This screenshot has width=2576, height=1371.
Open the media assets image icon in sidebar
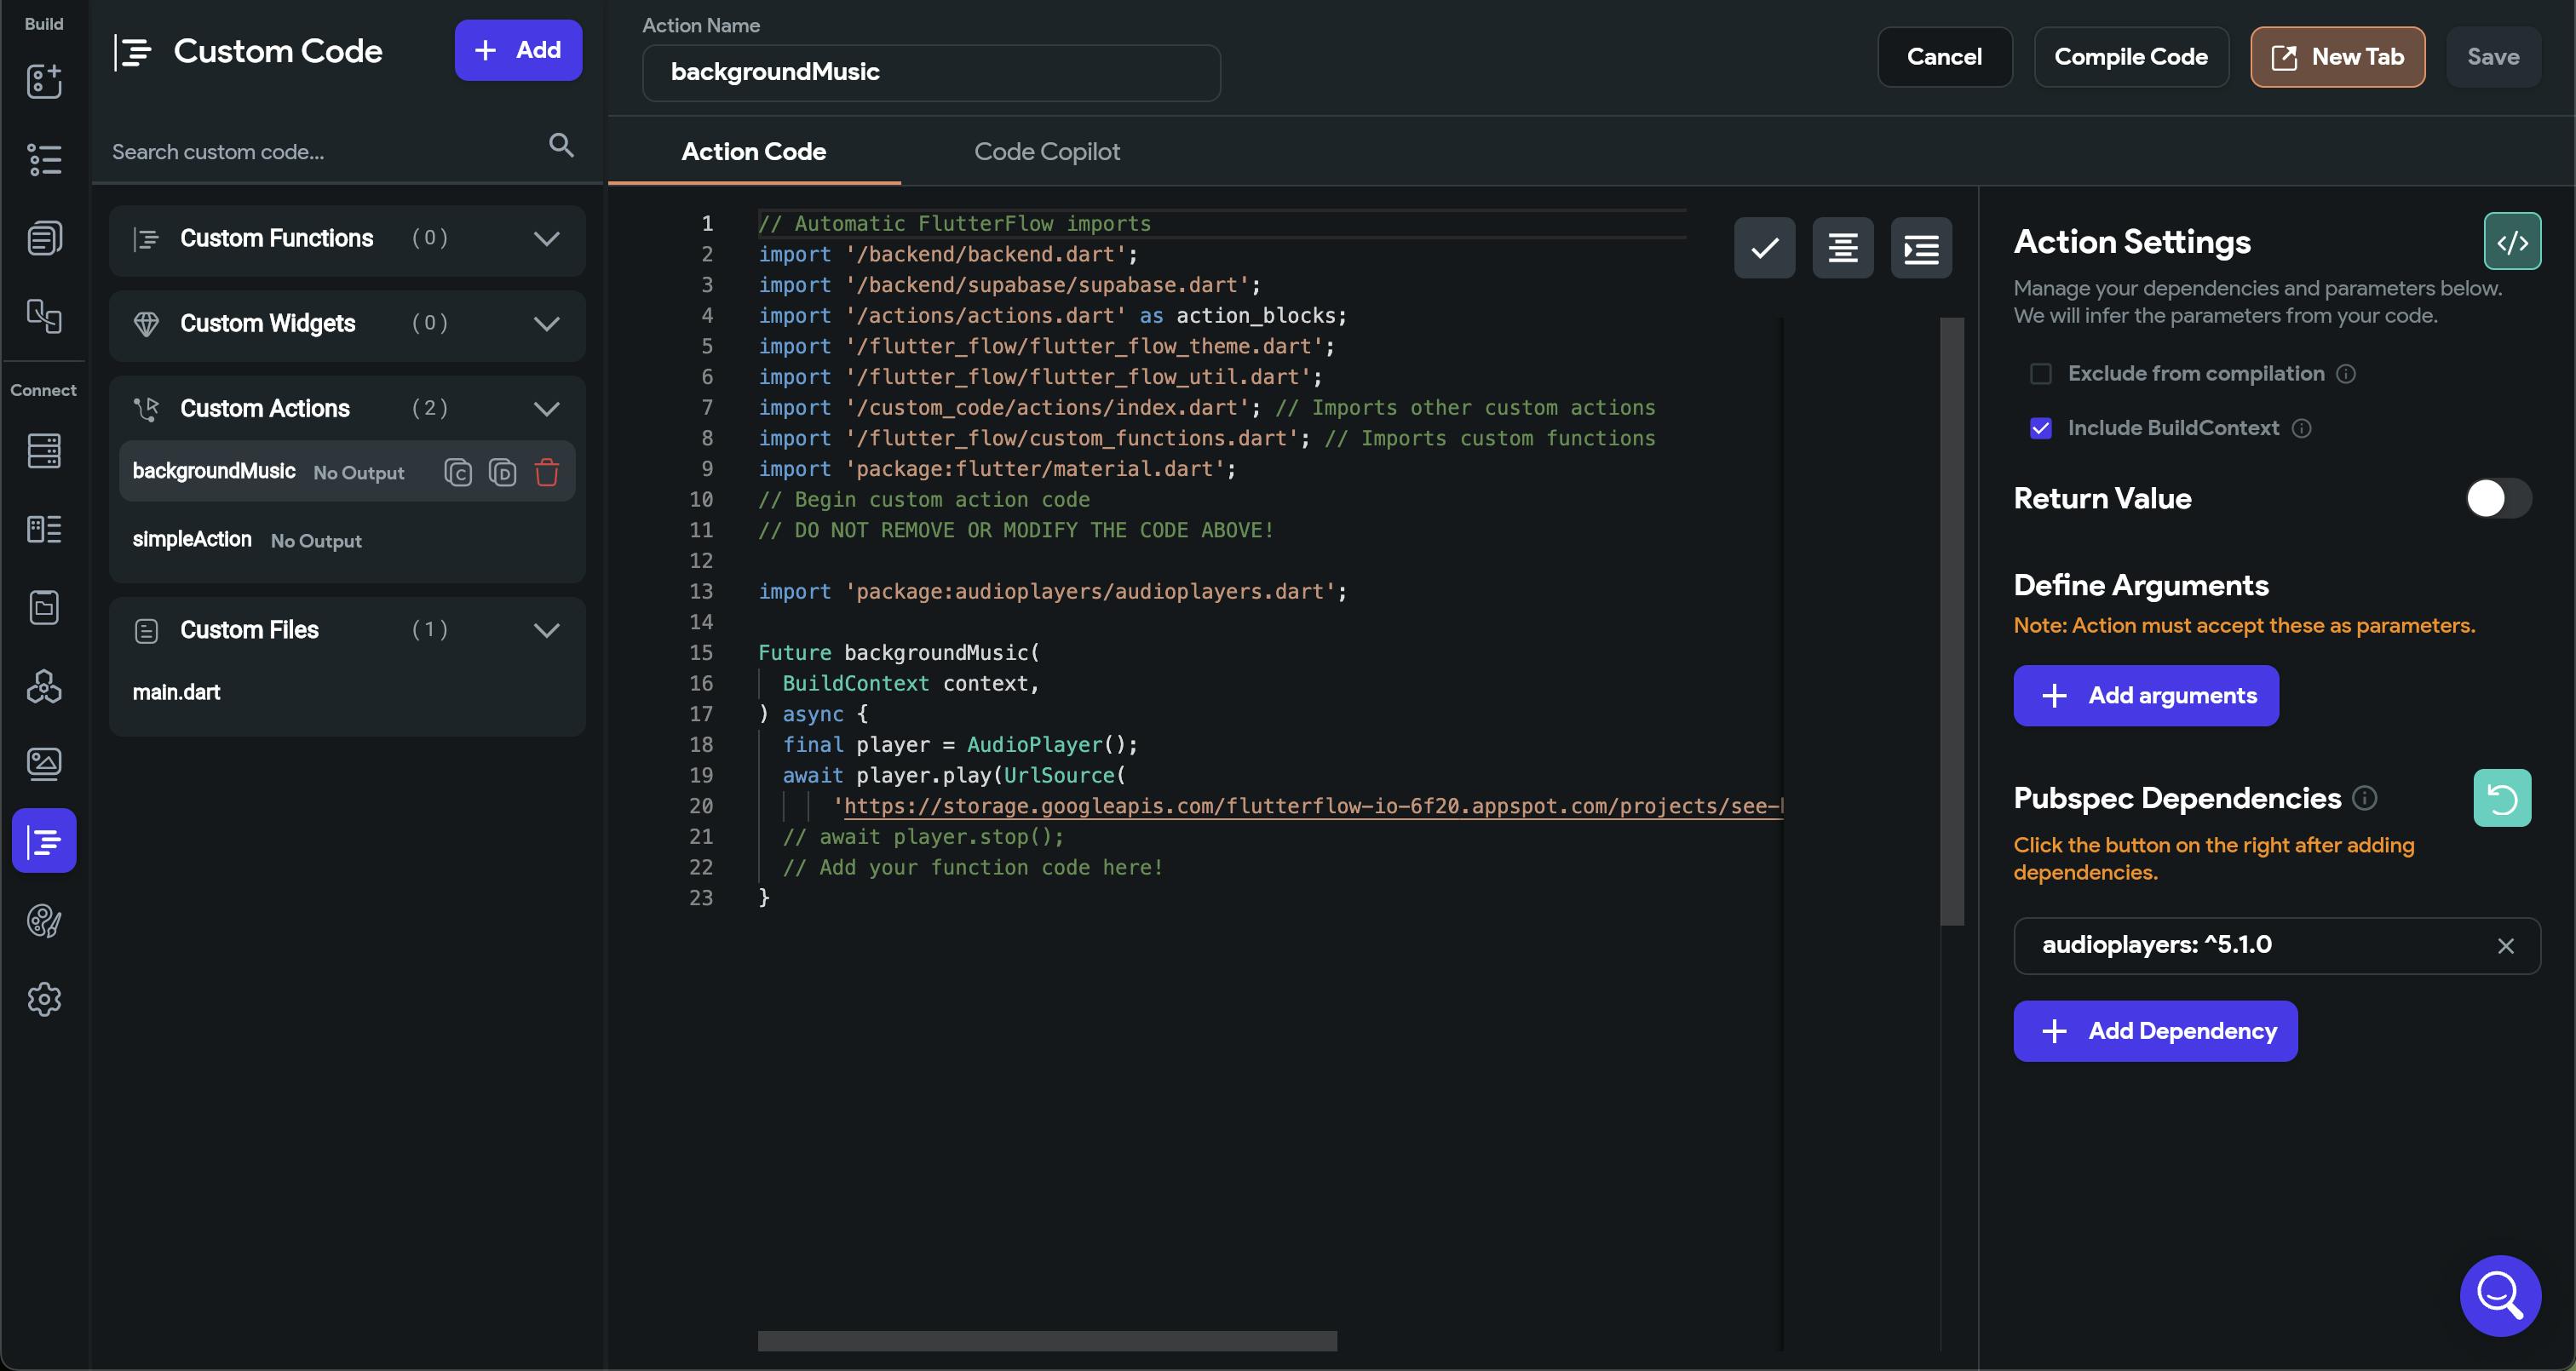coord(44,764)
